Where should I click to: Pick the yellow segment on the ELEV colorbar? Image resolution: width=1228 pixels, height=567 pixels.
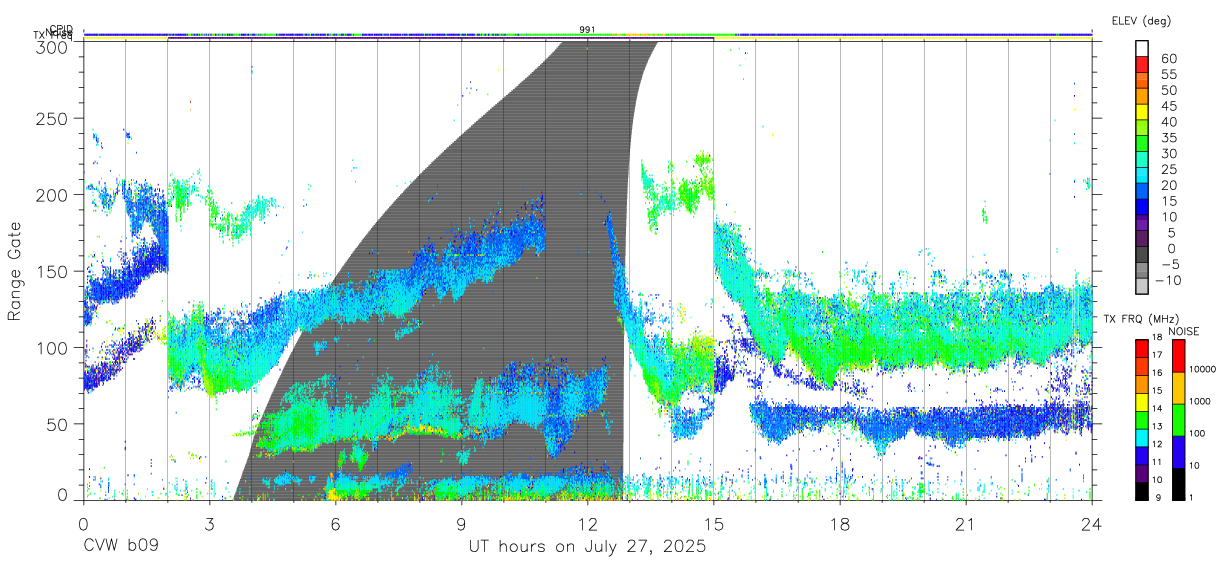pos(1143,113)
